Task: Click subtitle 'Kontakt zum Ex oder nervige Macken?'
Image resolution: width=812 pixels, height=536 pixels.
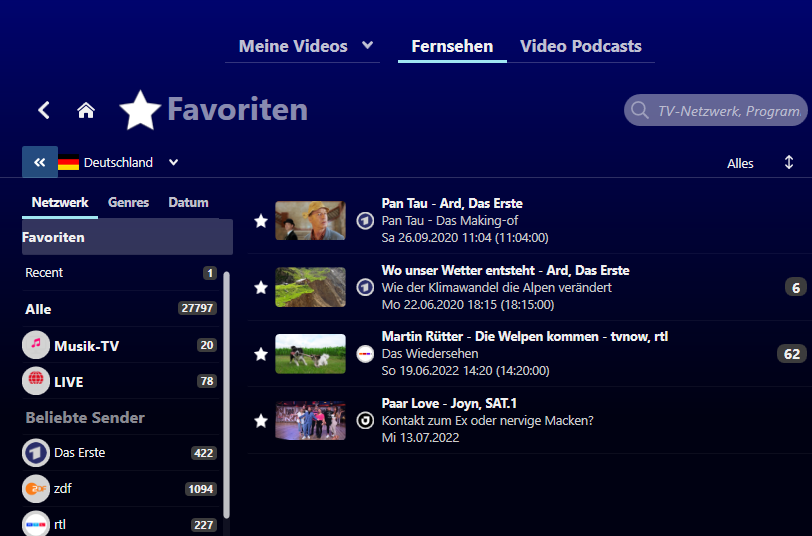Action: tap(487, 421)
